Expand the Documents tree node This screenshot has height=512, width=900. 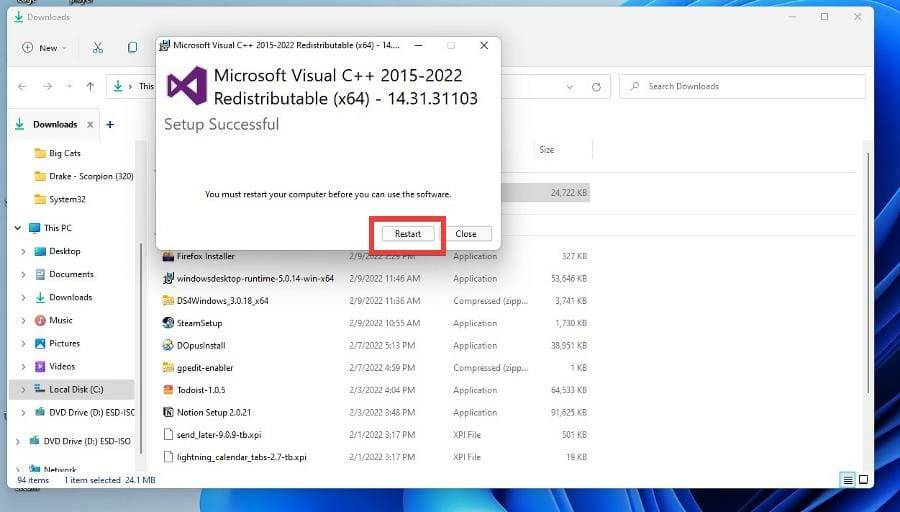point(23,274)
